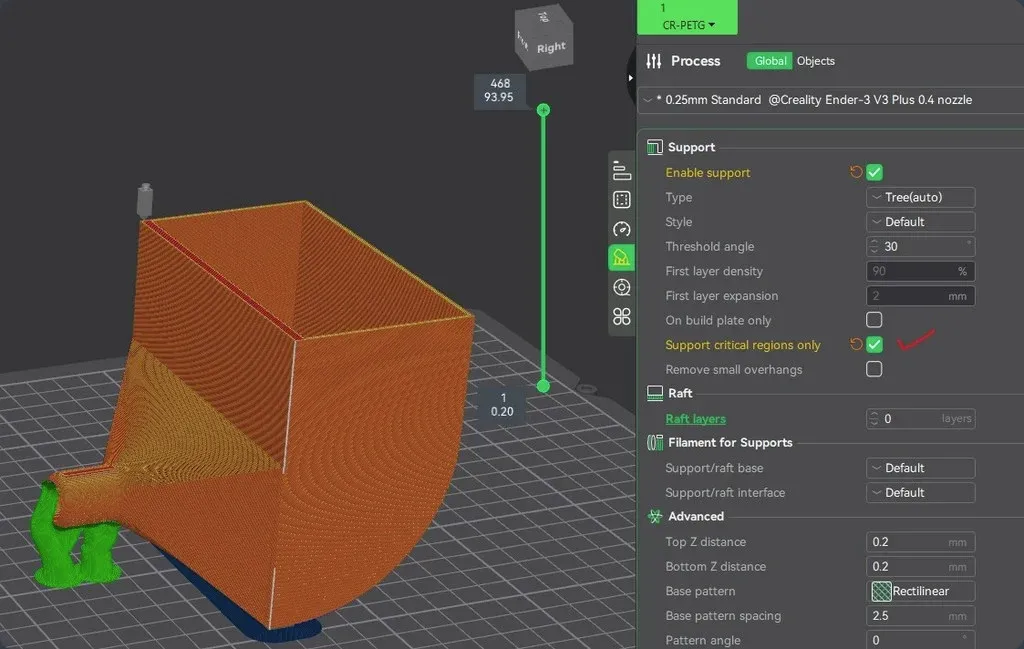
Task: Select the Global process tab
Action: pos(770,61)
